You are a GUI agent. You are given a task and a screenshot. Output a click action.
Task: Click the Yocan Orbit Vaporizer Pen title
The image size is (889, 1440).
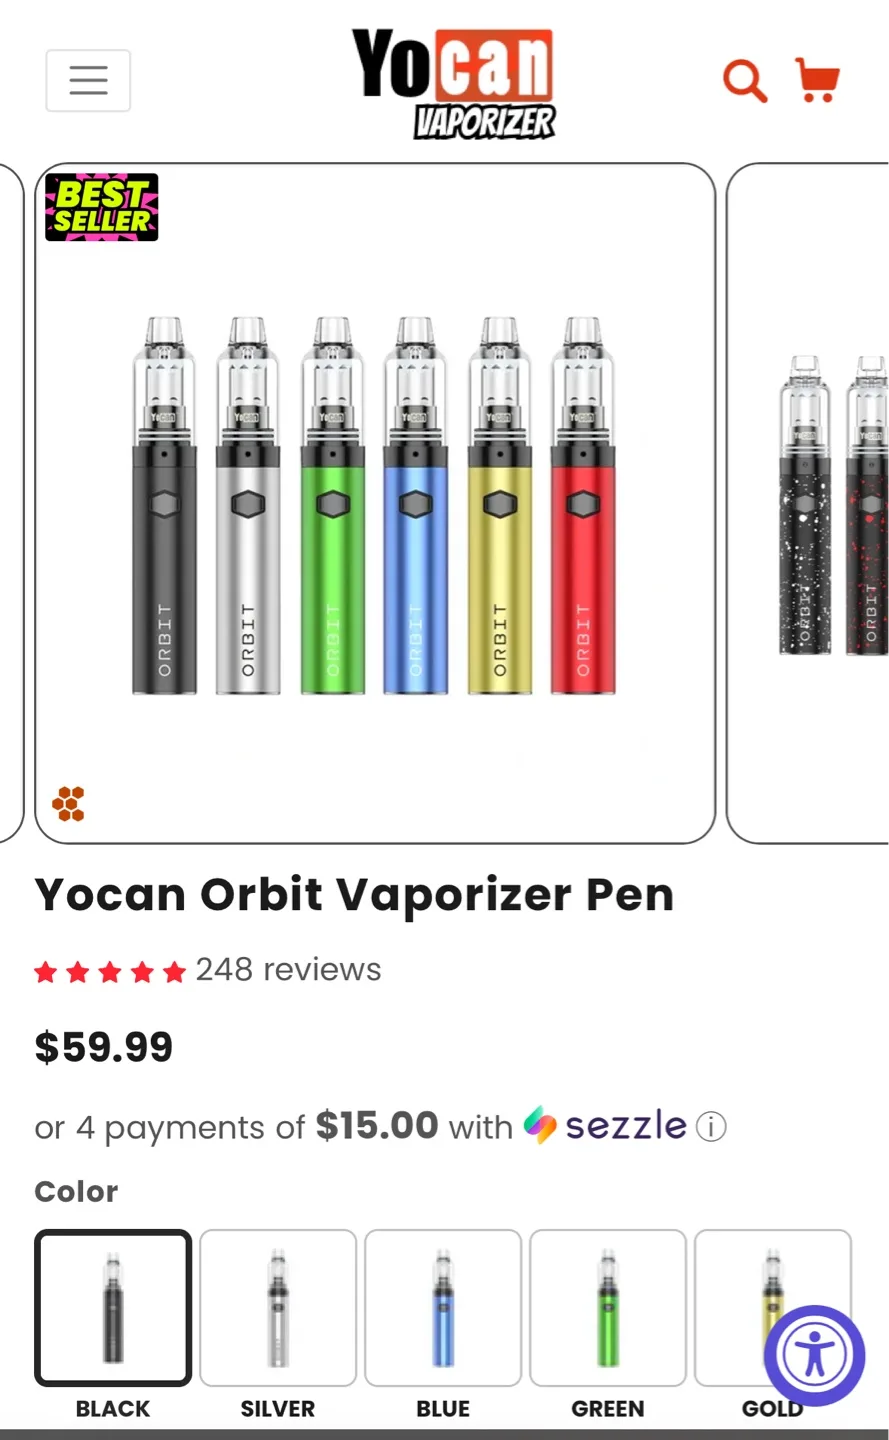[354, 894]
